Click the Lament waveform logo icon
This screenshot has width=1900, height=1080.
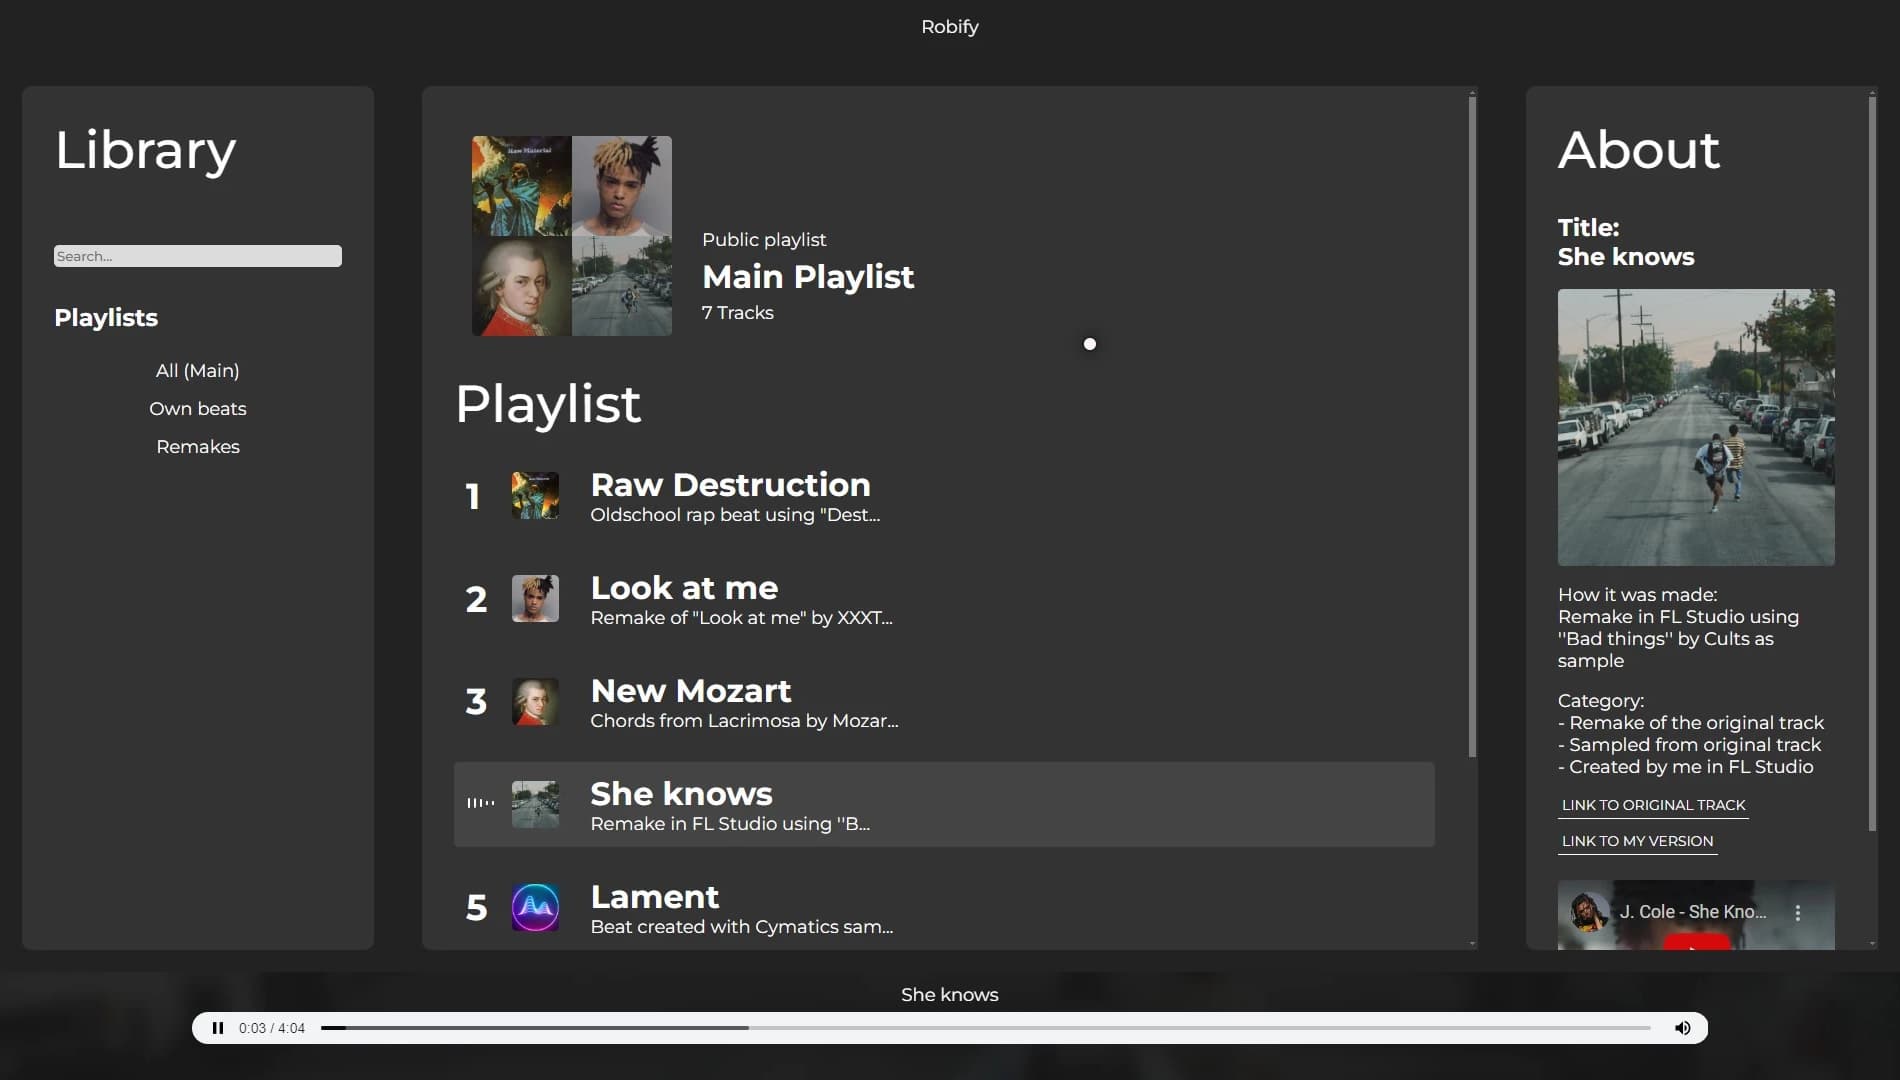(x=535, y=907)
